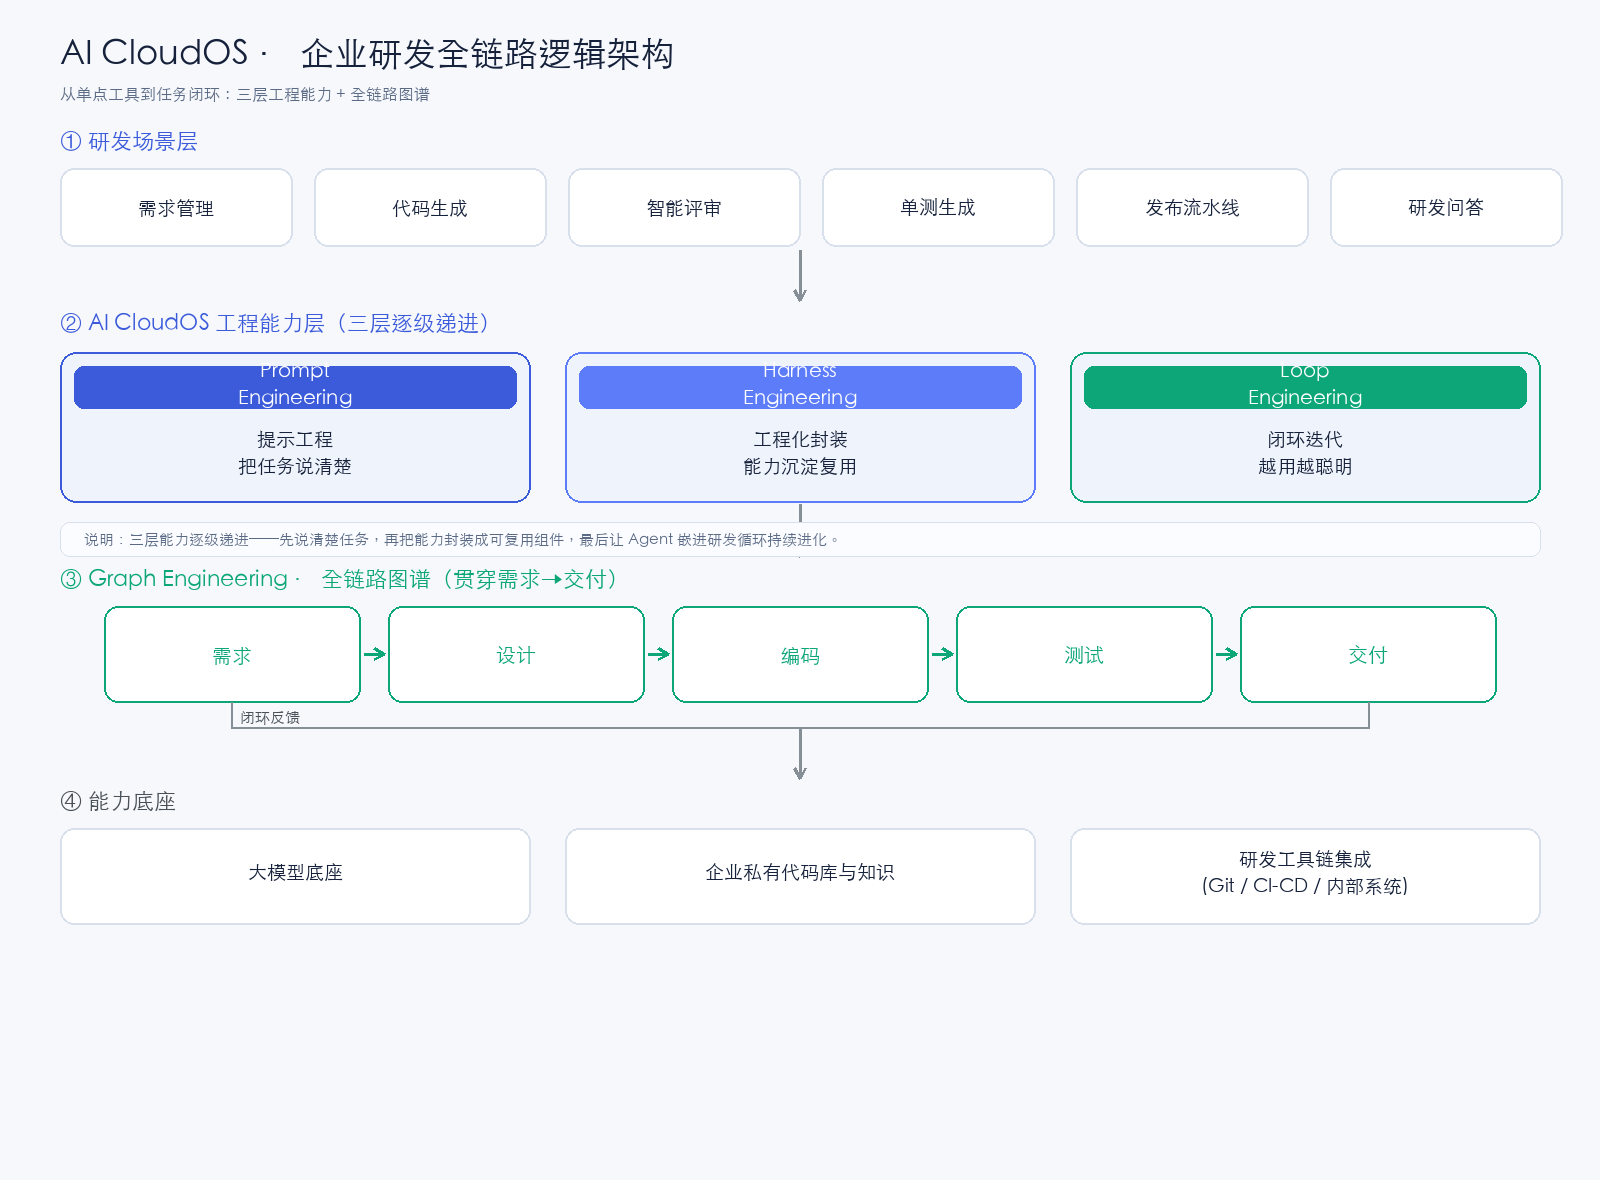
Task: Click the ③ Graph Engineering heading
Action: [x=338, y=579]
